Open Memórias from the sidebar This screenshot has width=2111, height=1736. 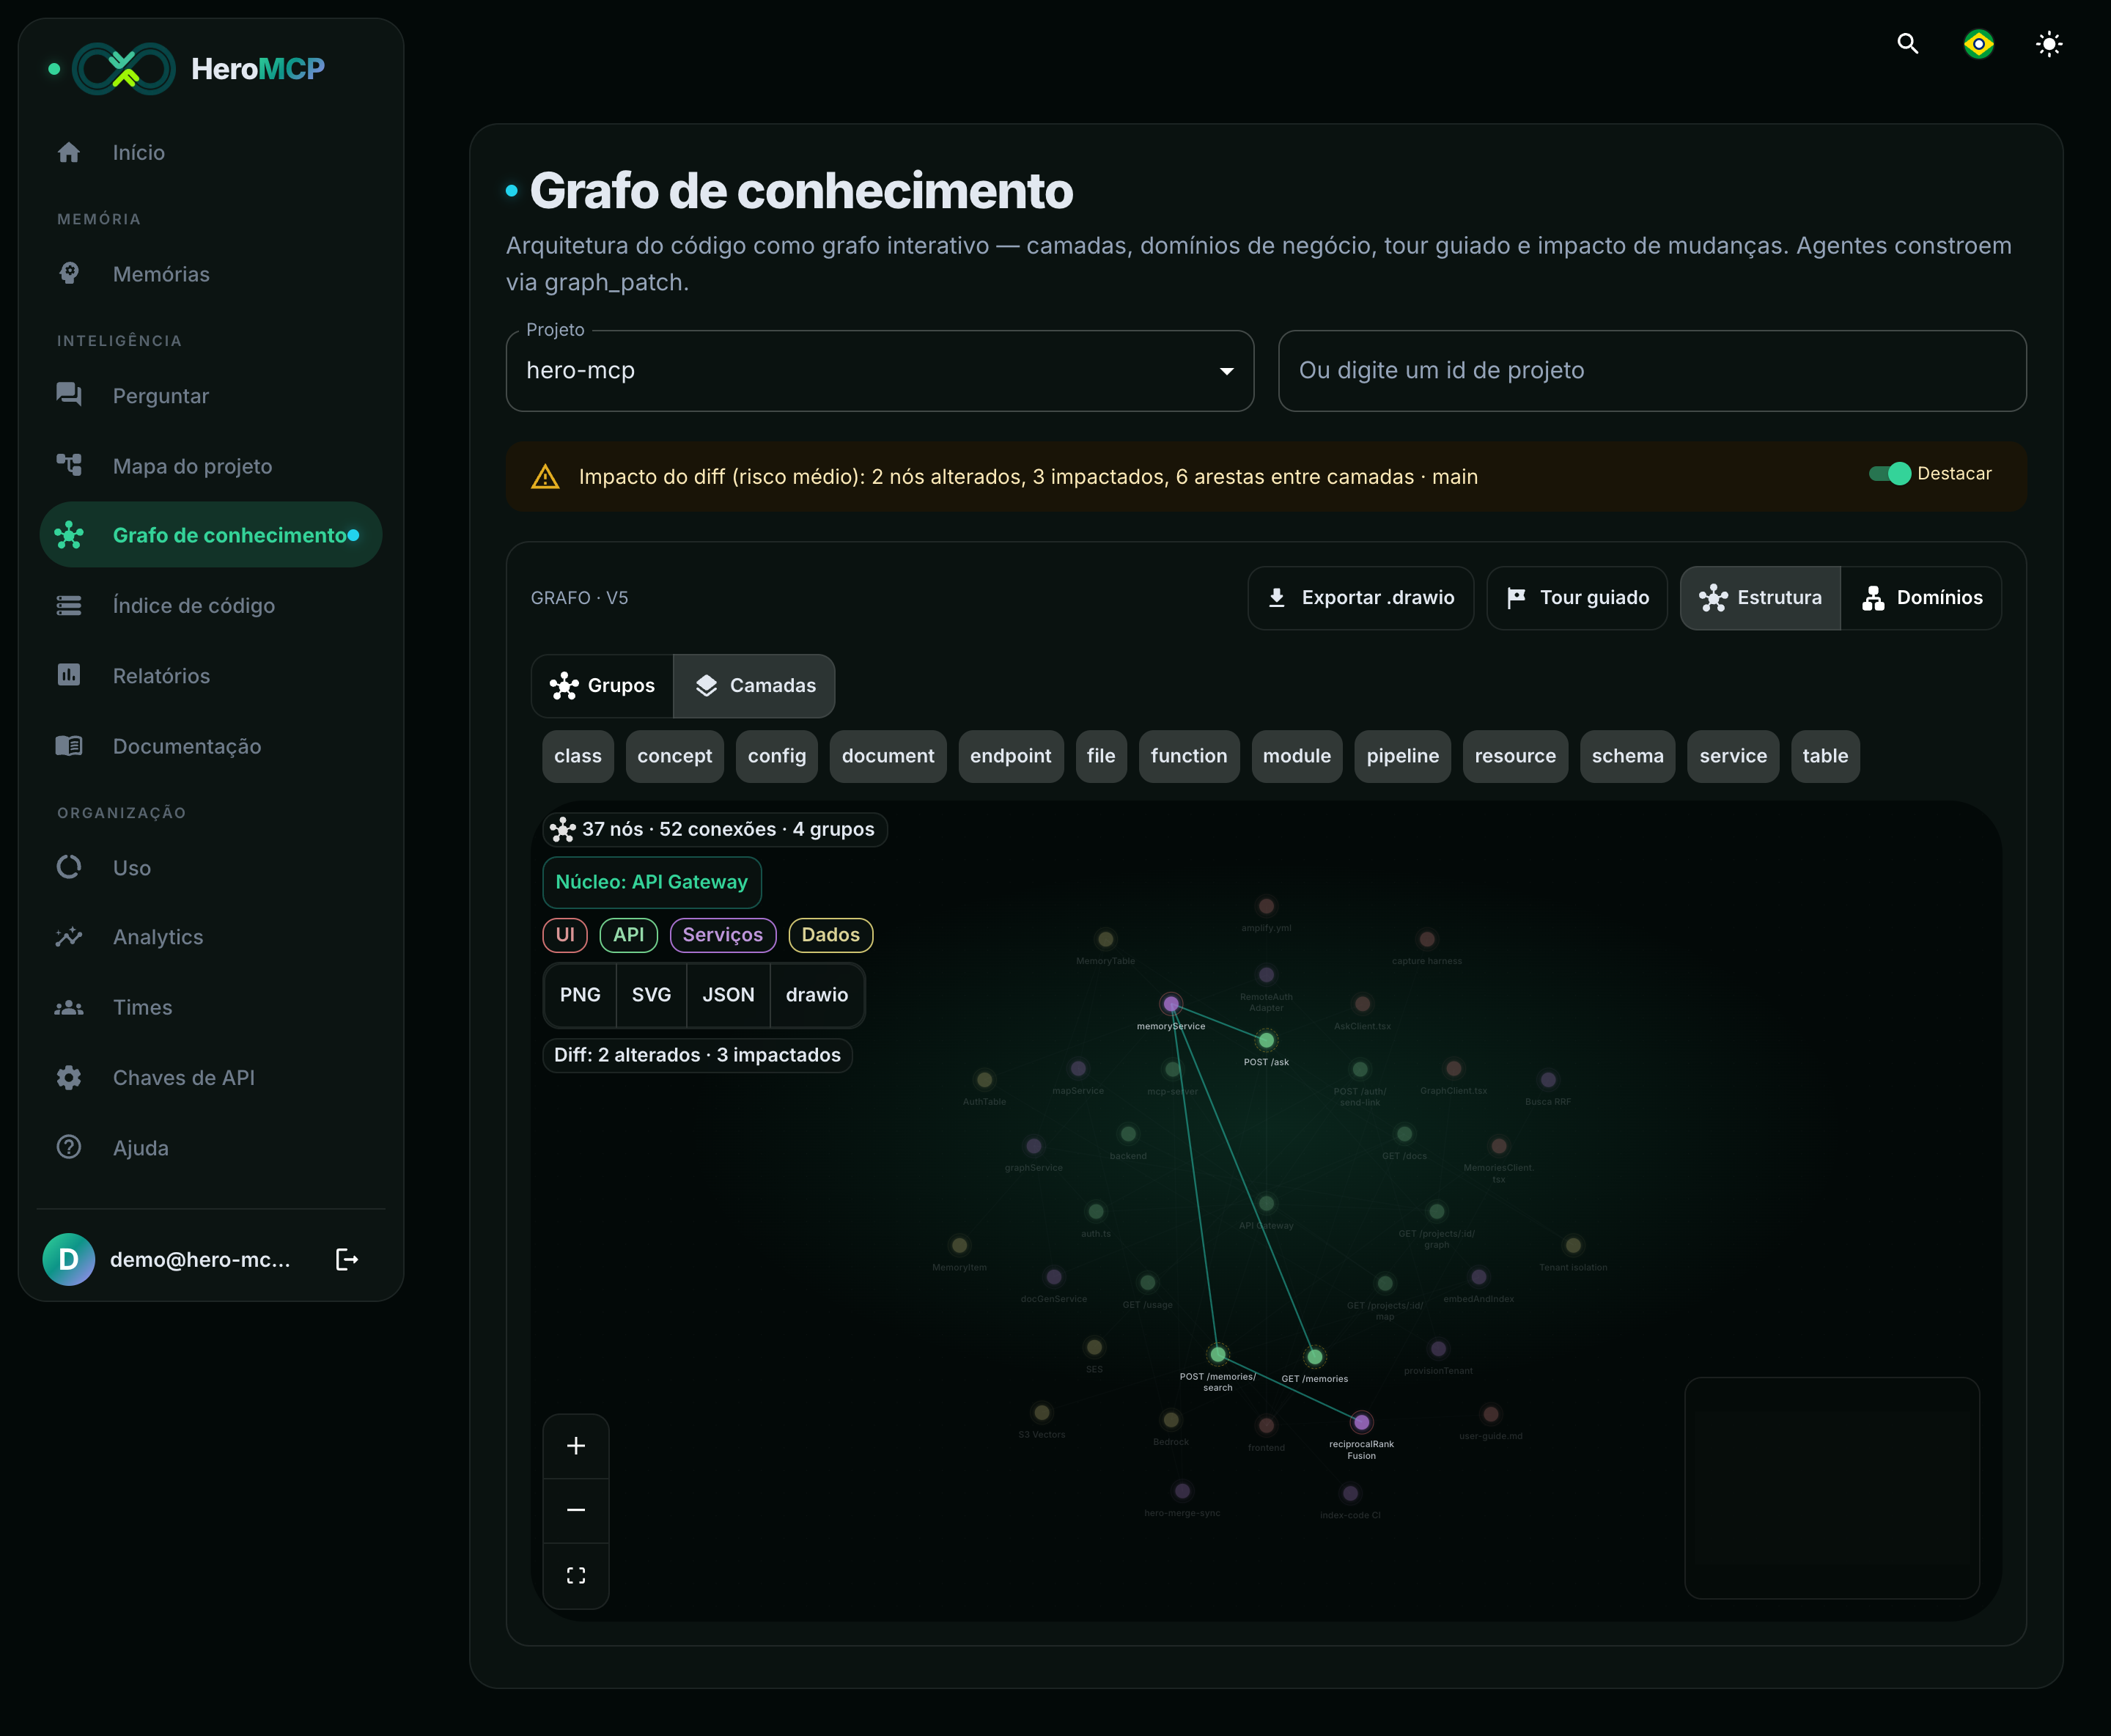211,274
